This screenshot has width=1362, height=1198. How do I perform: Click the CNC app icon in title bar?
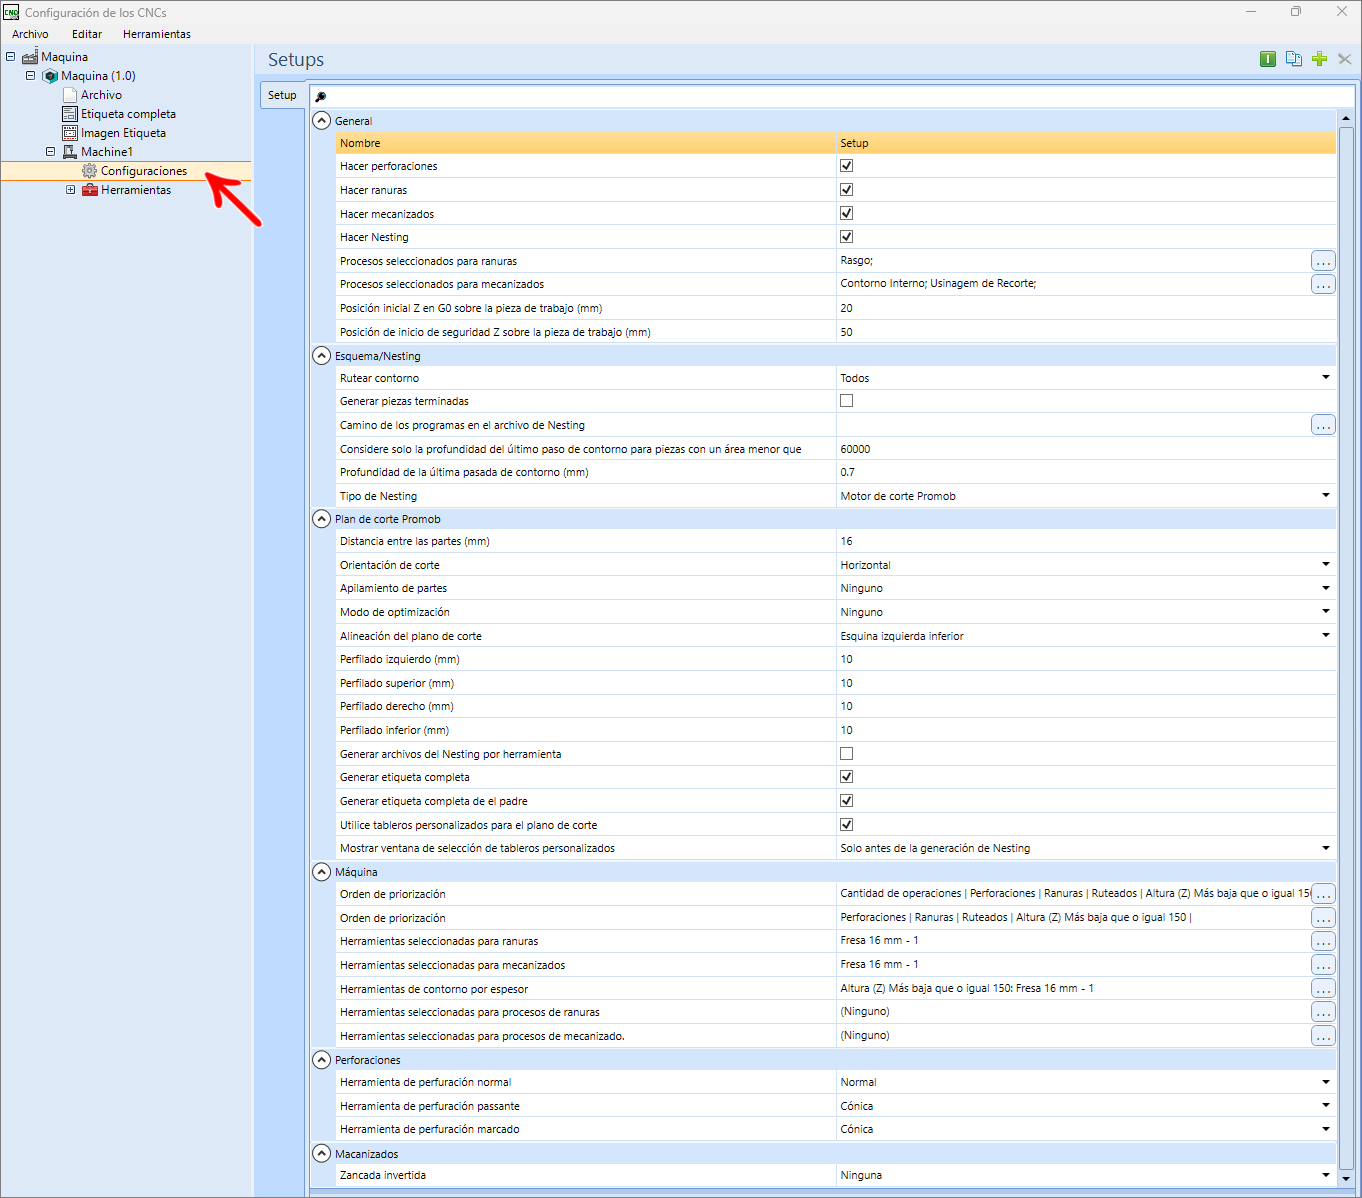click(x=11, y=12)
